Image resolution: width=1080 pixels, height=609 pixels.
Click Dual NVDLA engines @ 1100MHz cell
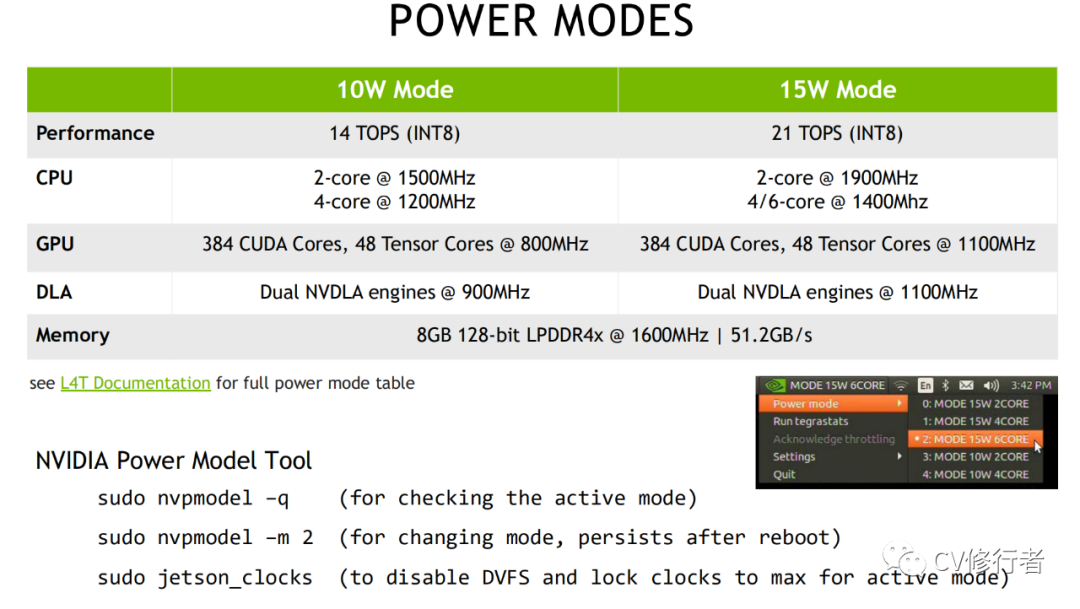point(838,292)
